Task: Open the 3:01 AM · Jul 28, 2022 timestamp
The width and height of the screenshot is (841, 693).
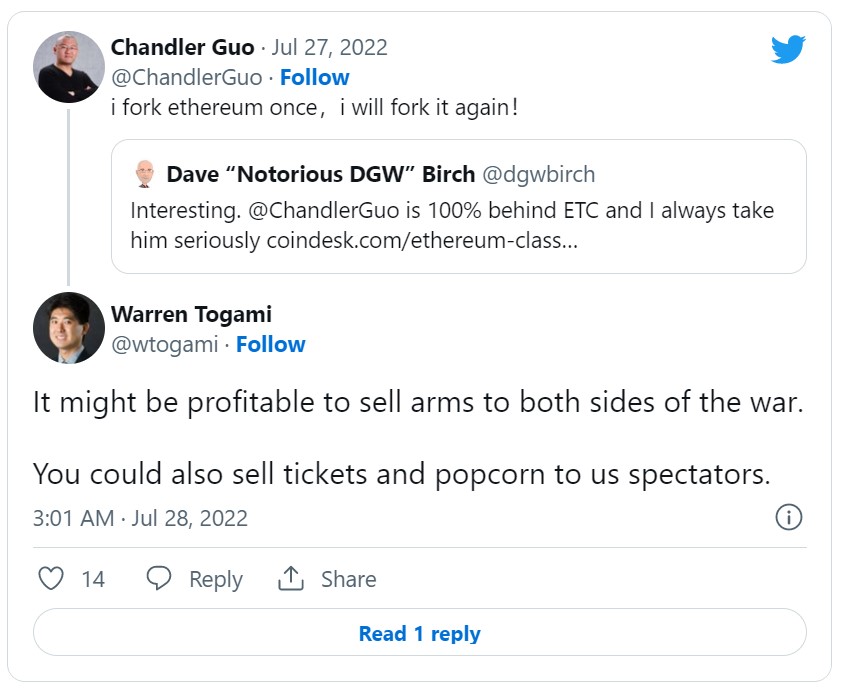Action: tap(140, 518)
